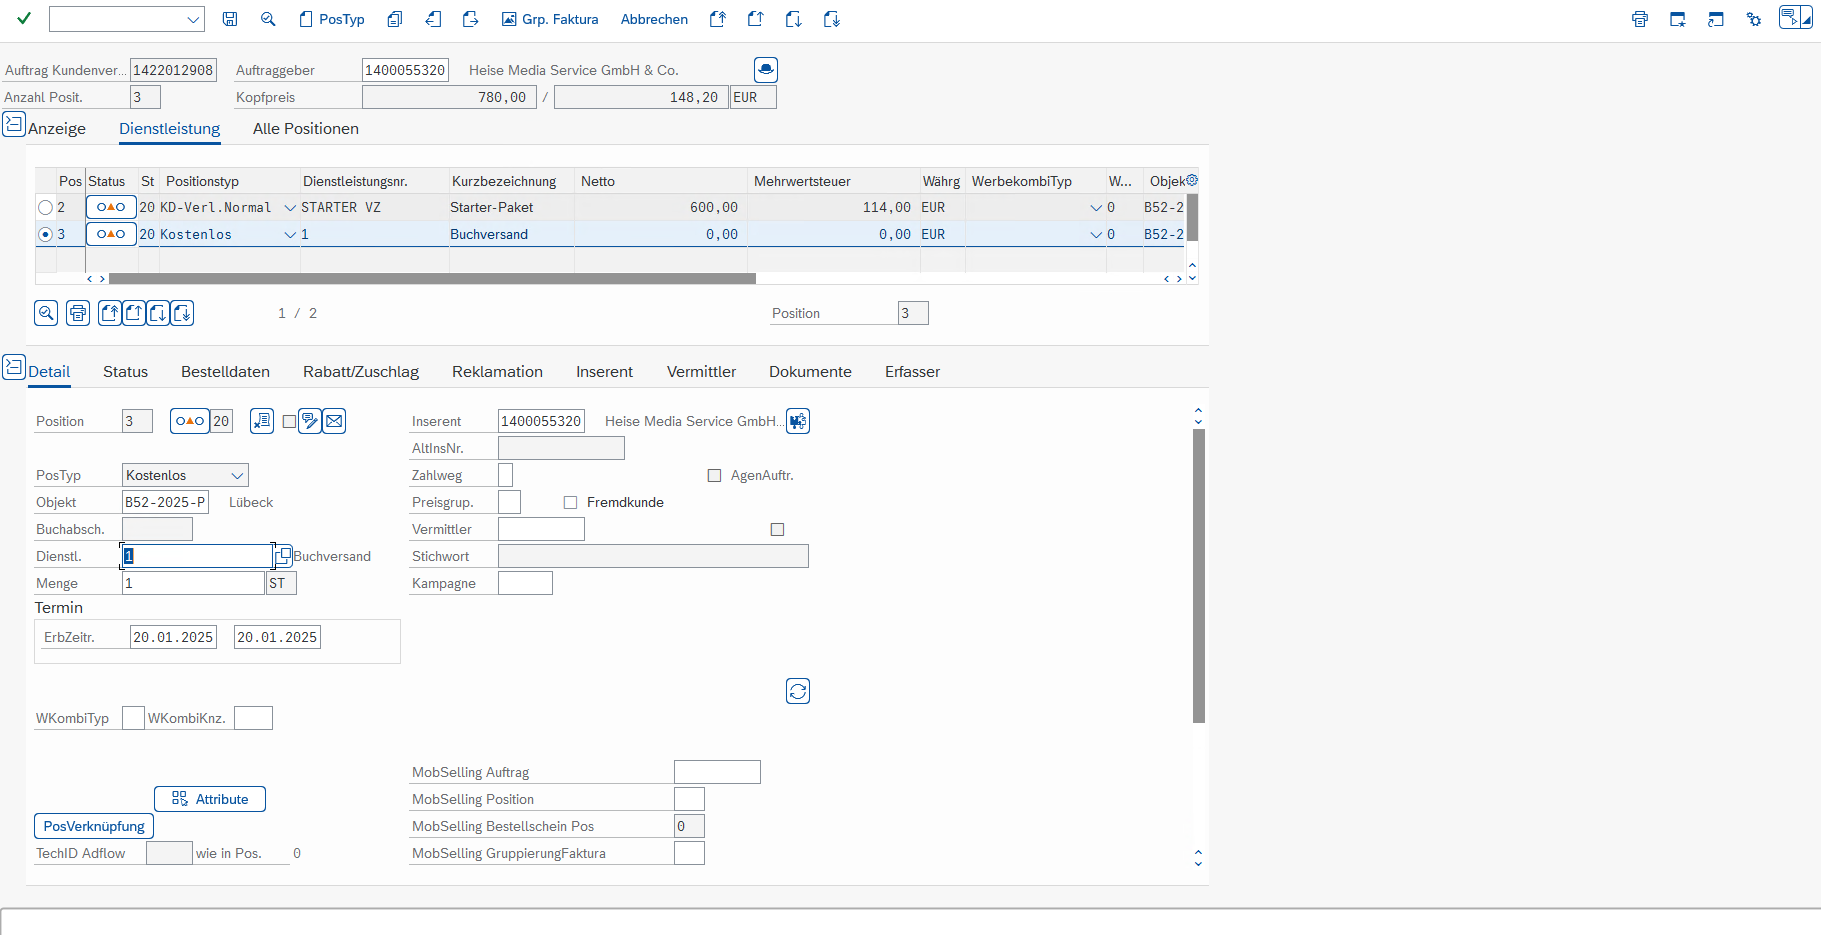Create new window with star icon
Viewport: 1821px width, 935px height.
pos(1678,19)
